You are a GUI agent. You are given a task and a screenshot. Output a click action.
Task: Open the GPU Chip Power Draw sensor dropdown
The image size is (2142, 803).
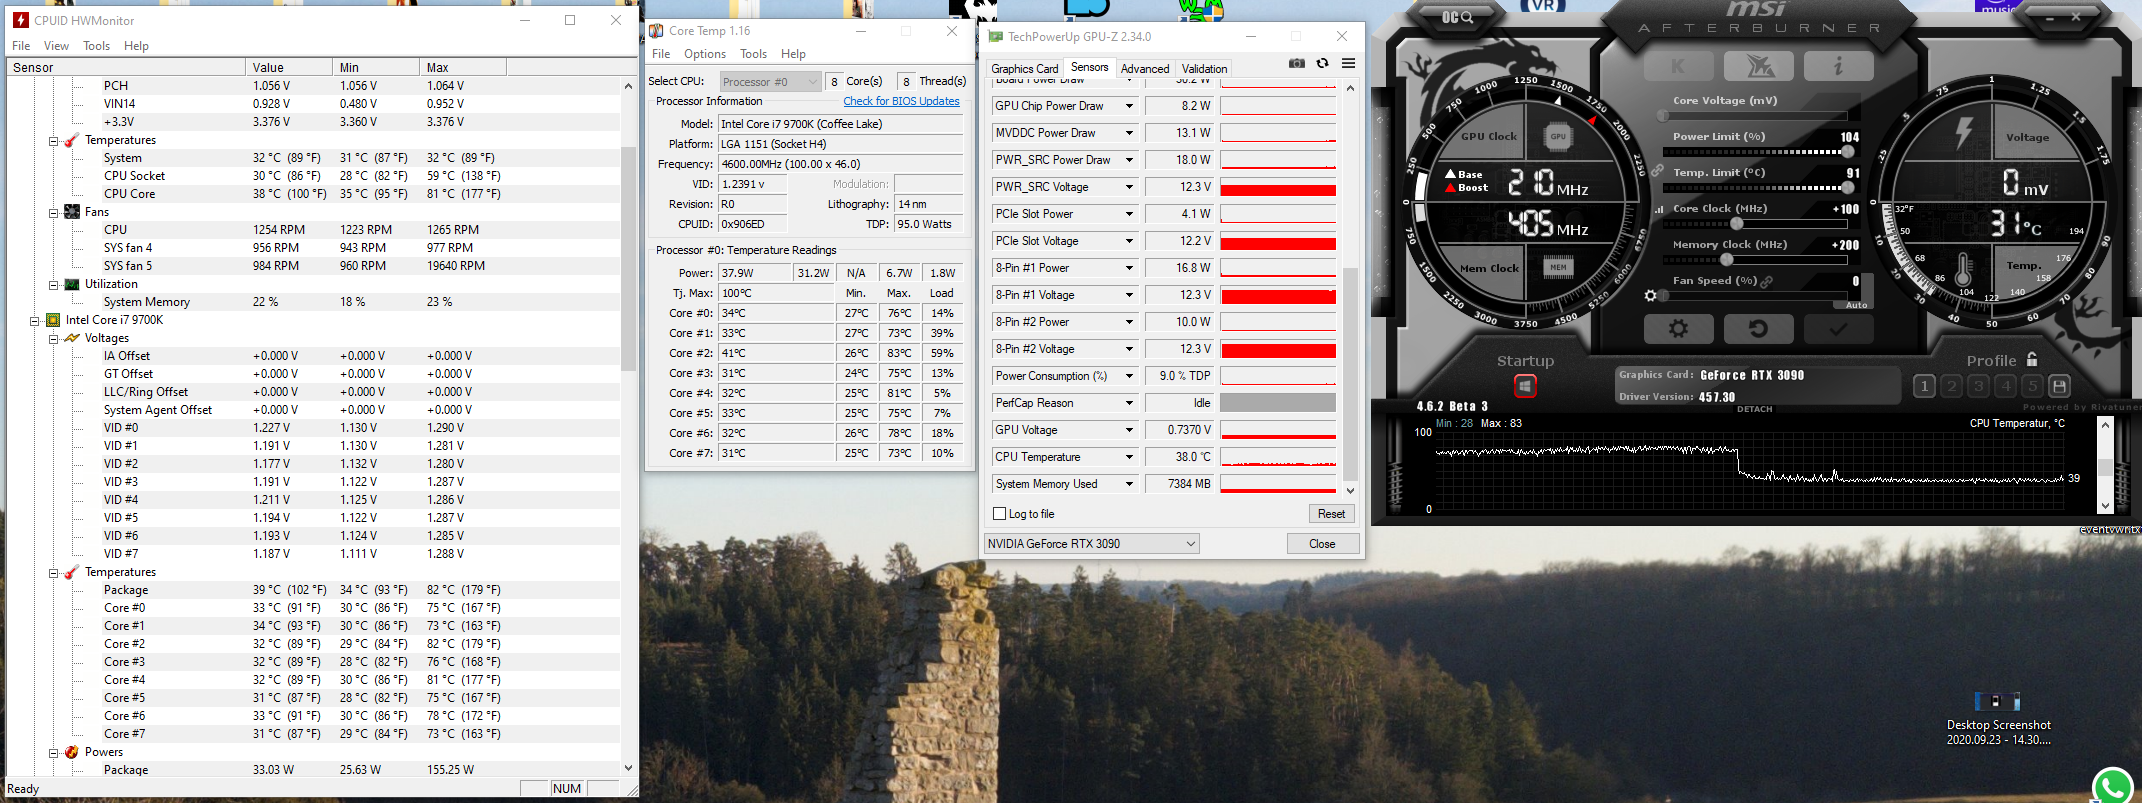tap(1129, 106)
